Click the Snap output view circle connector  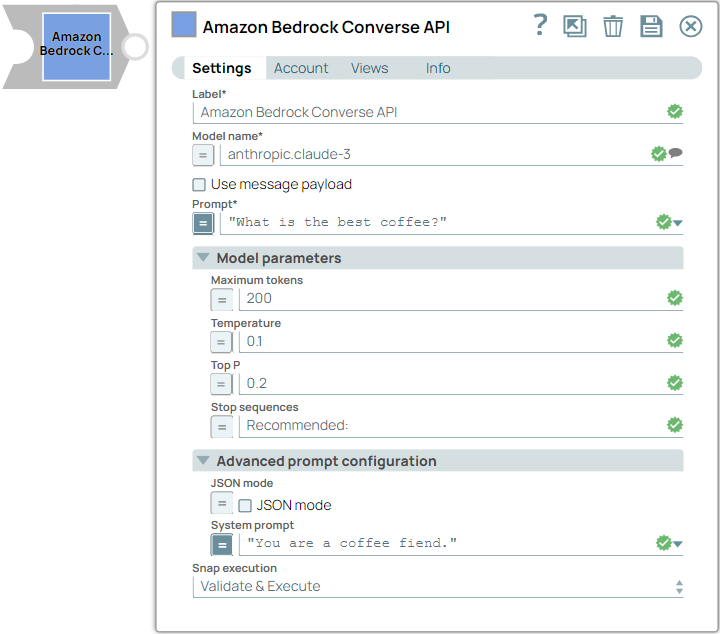[135, 47]
